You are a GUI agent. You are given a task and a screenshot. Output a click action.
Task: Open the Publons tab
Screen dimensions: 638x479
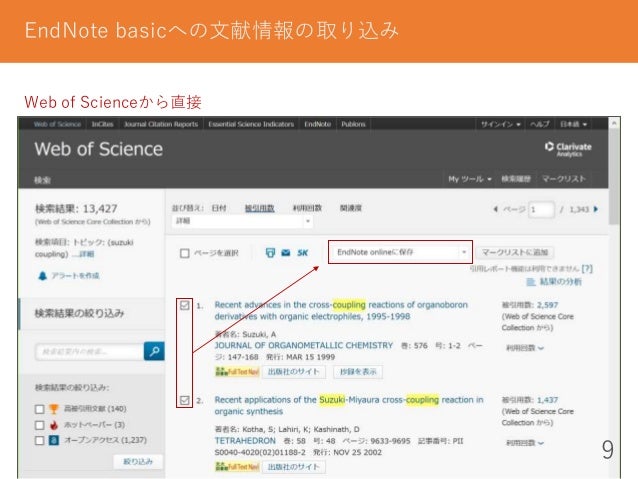tap(353, 124)
